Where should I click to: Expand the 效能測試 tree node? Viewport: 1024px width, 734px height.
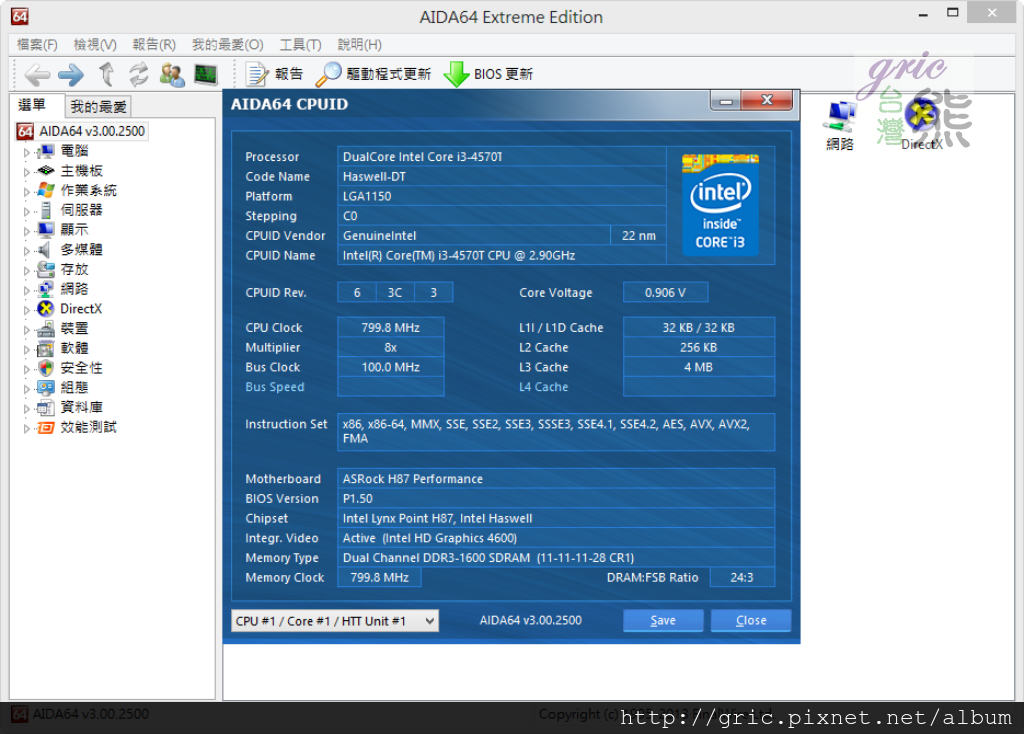tap(27, 428)
